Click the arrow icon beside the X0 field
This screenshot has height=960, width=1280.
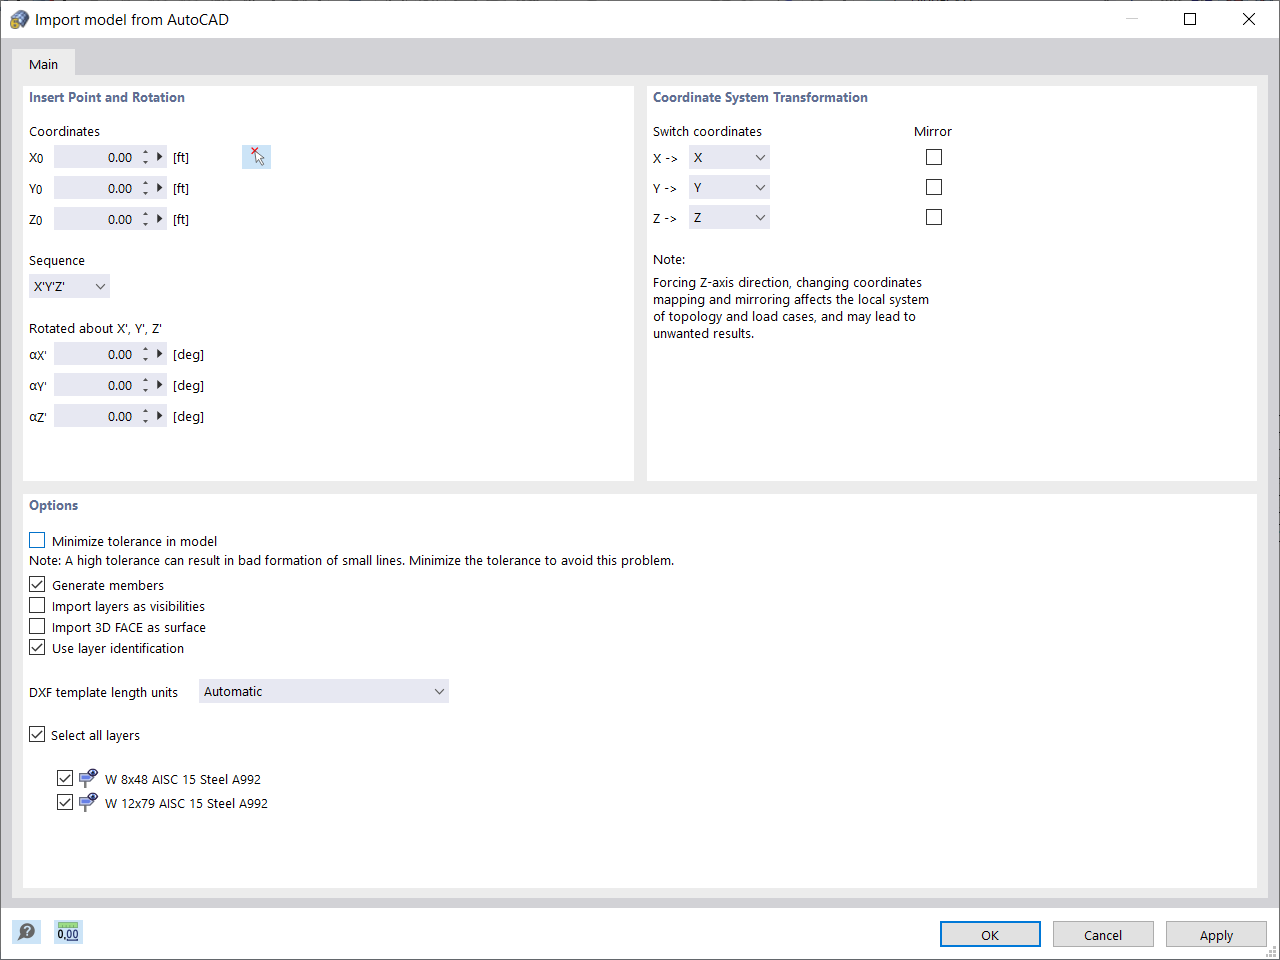[160, 157]
